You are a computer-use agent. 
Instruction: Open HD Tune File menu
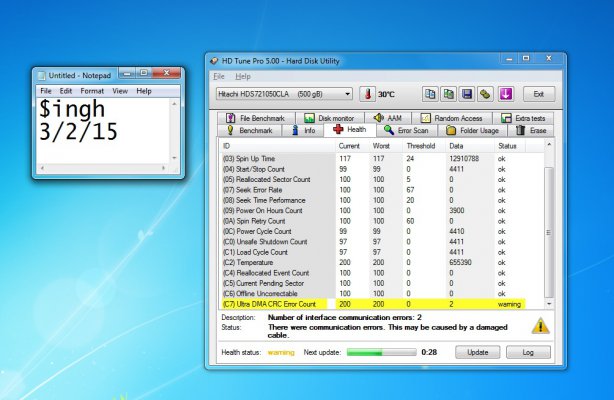(219, 76)
